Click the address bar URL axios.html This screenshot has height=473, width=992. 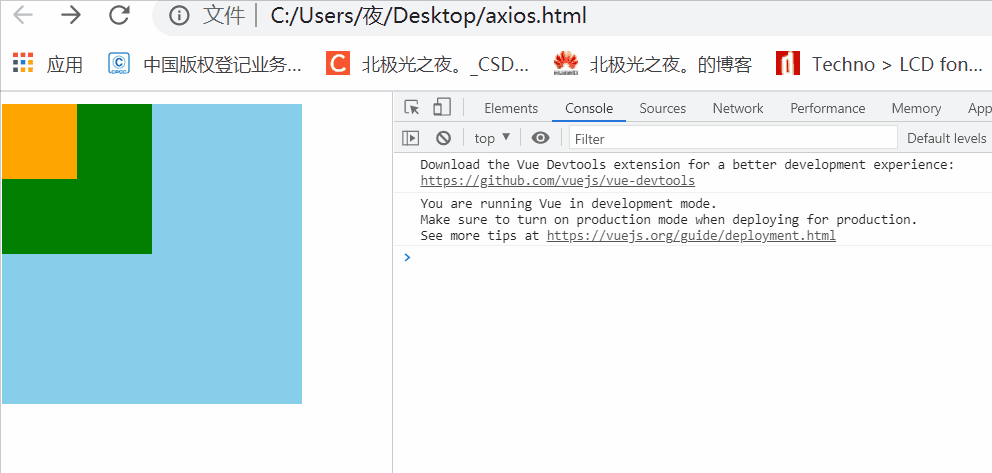pos(428,16)
